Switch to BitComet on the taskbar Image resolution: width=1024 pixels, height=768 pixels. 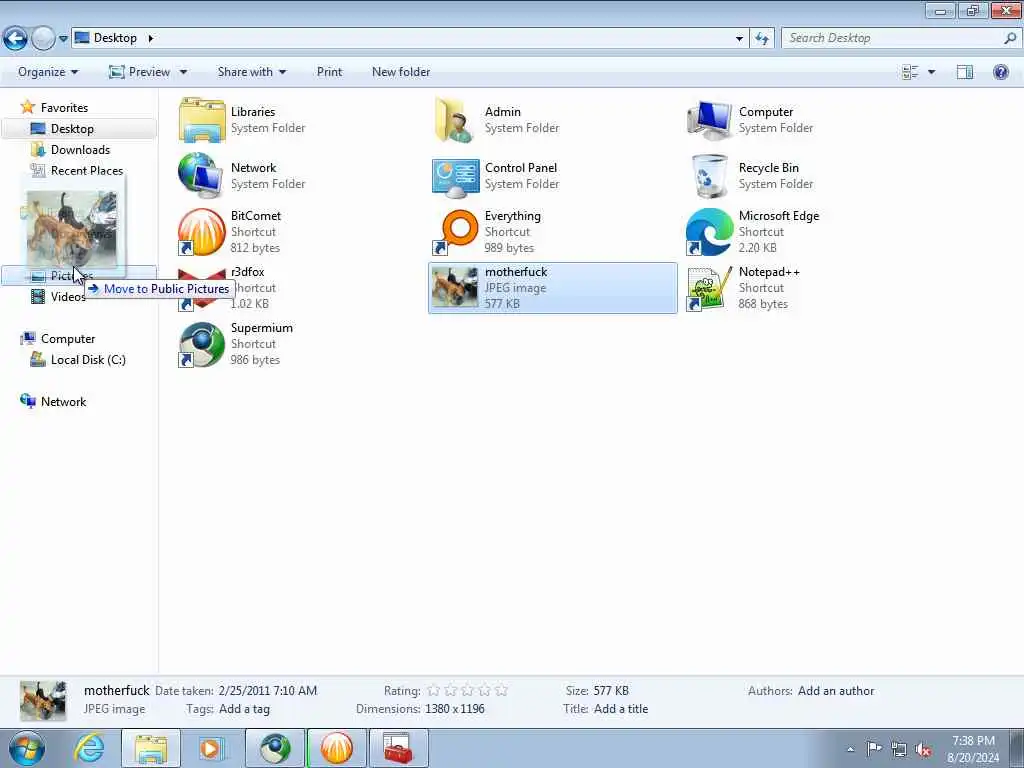click(337, 748)
